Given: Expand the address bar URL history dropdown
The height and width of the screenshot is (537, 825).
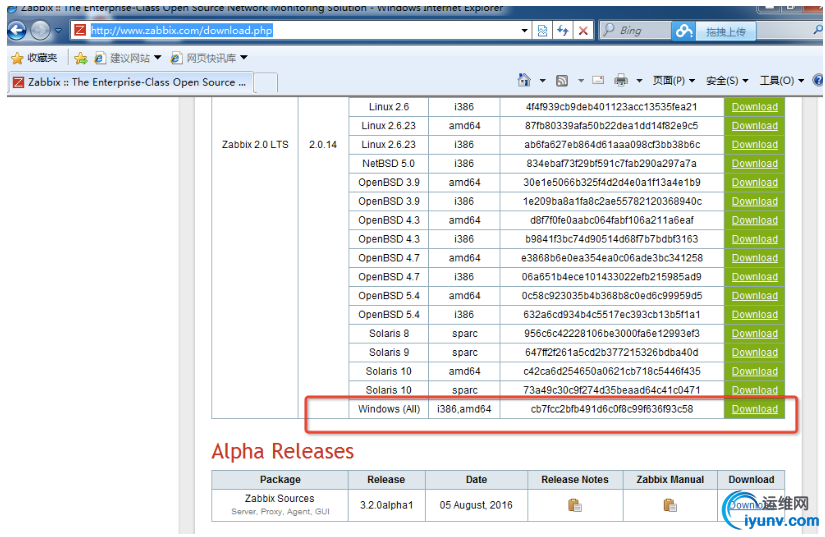Looking at the screenshot, I should pos(525,31).
